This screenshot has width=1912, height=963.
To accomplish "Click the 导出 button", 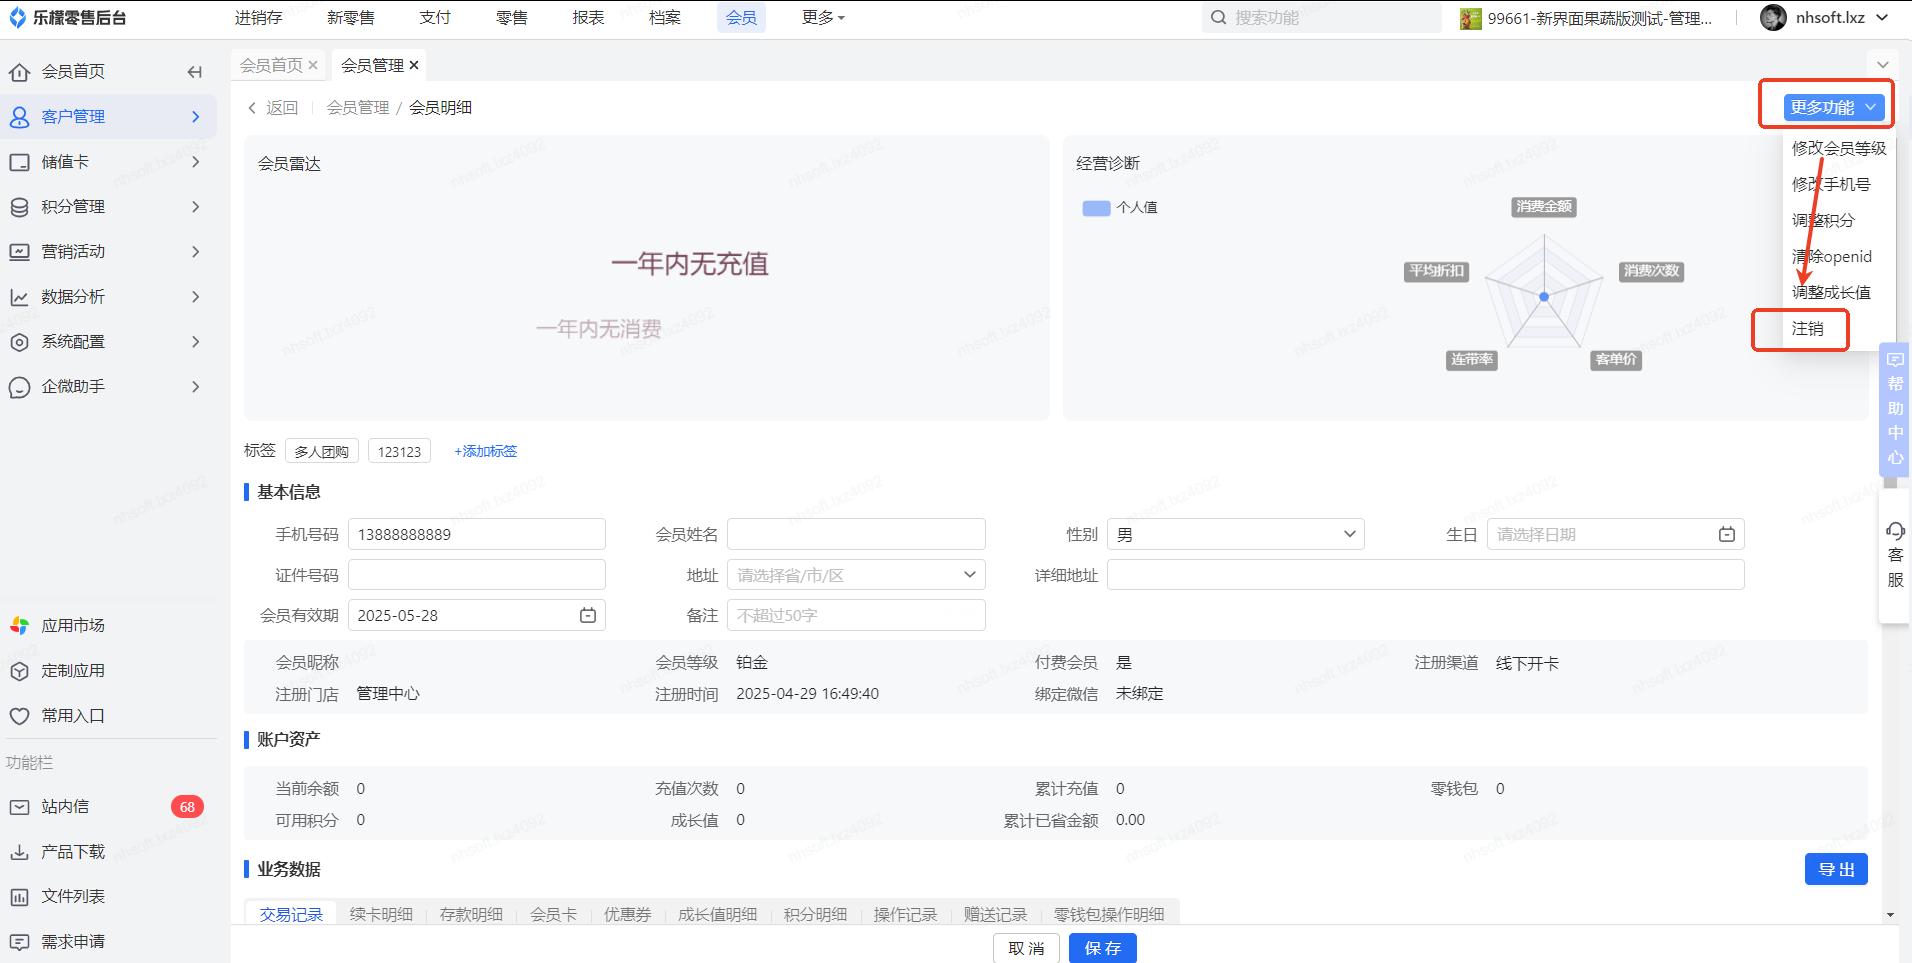I will click(1835, 870).
